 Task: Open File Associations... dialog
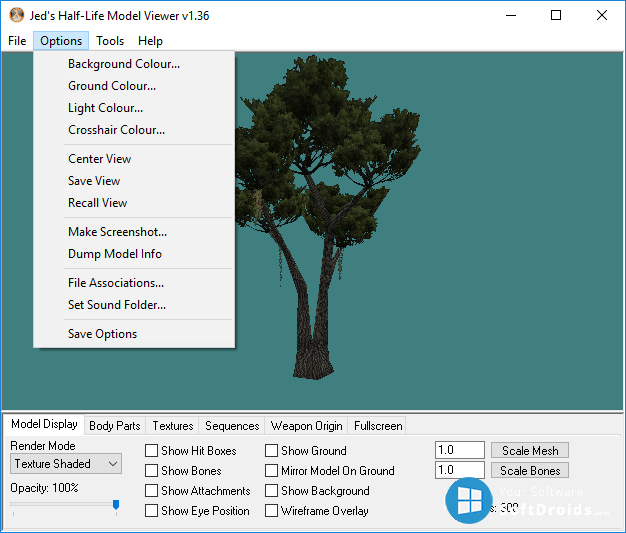coord(134,283)
